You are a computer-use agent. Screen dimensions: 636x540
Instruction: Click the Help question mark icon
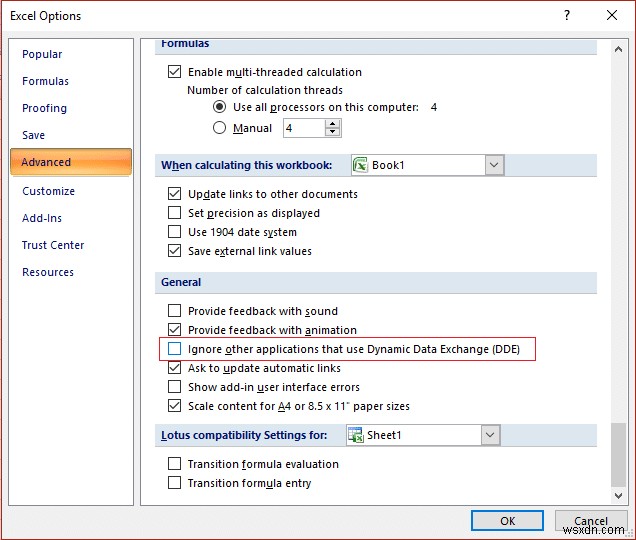(x=567, y=15)
